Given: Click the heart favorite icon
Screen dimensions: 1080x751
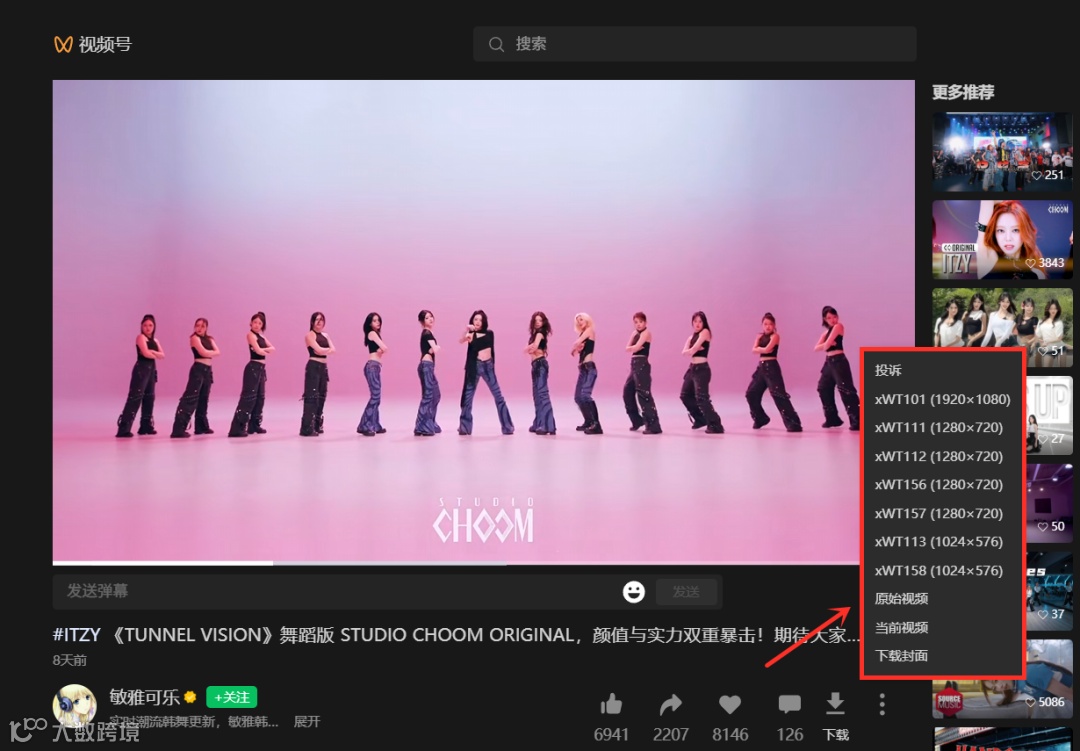Looking at the screenshot, I should [729, 705].
